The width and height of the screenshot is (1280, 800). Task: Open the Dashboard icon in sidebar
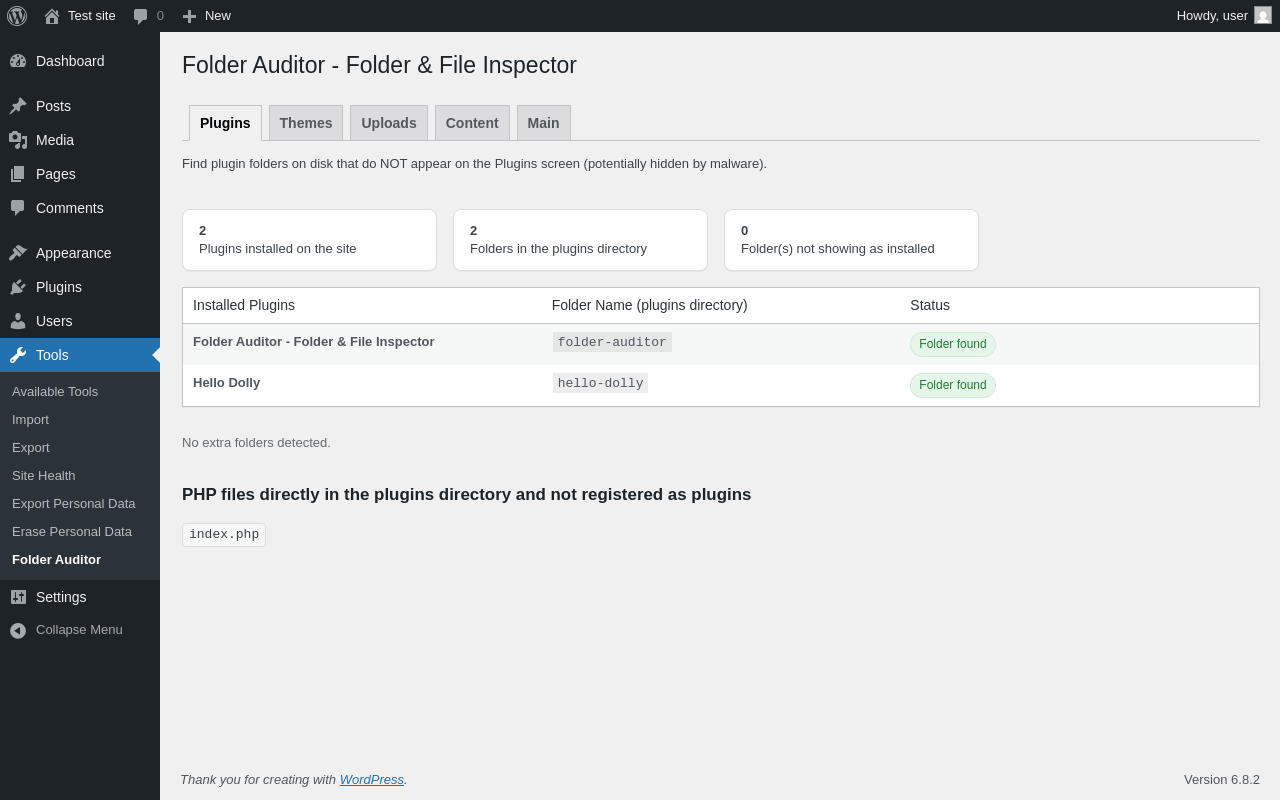point(18,61)
